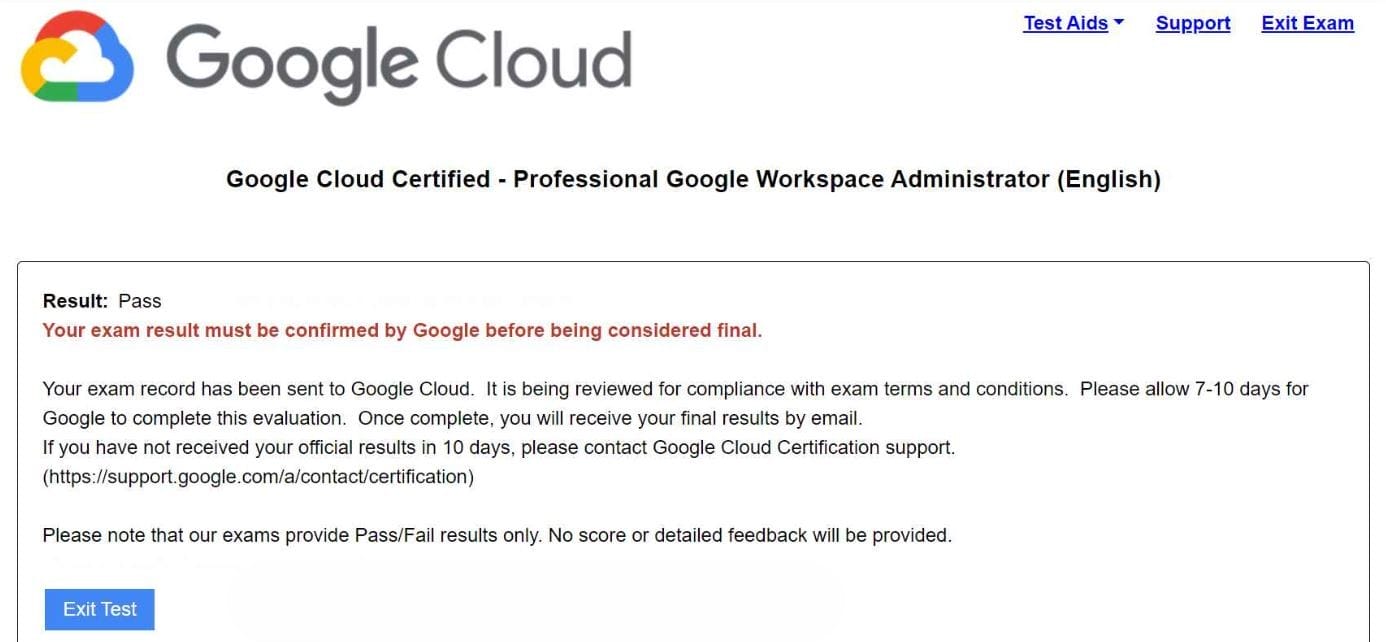Open the Support link
The height and width of the screenshot is (642, 1386).
[1193, 23]
